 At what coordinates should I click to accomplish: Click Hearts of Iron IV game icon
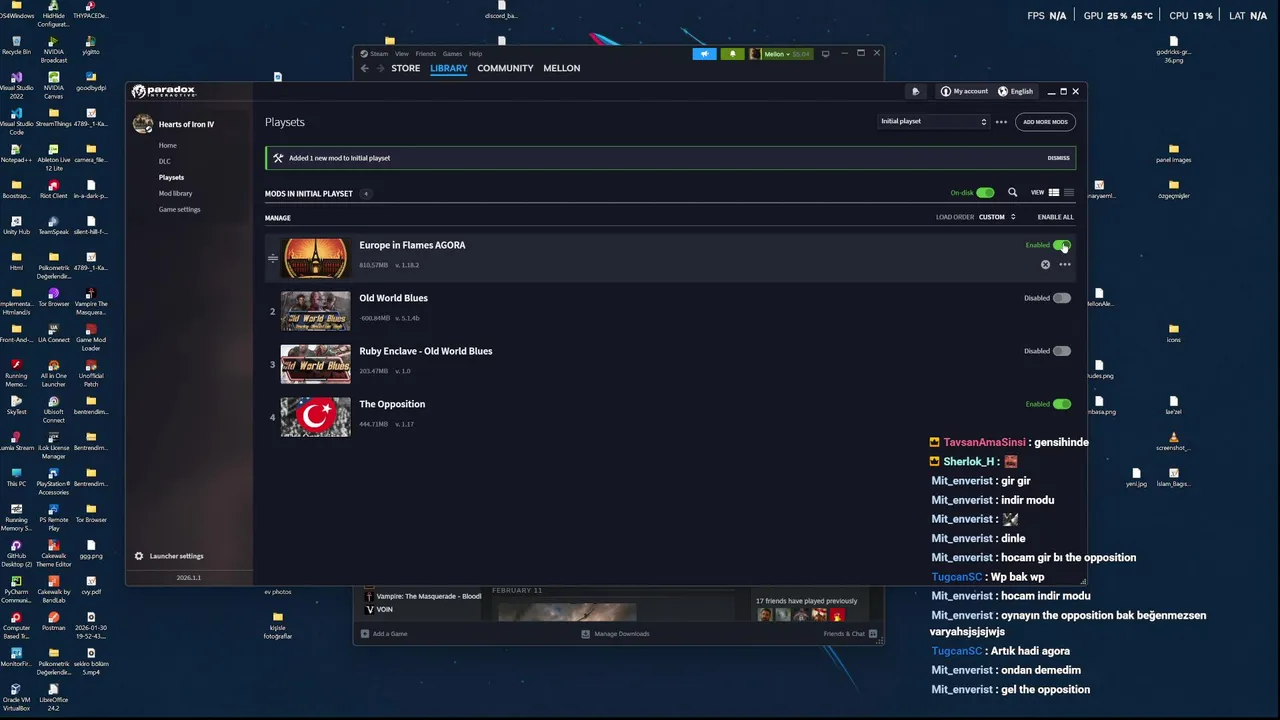coord(143,124)
